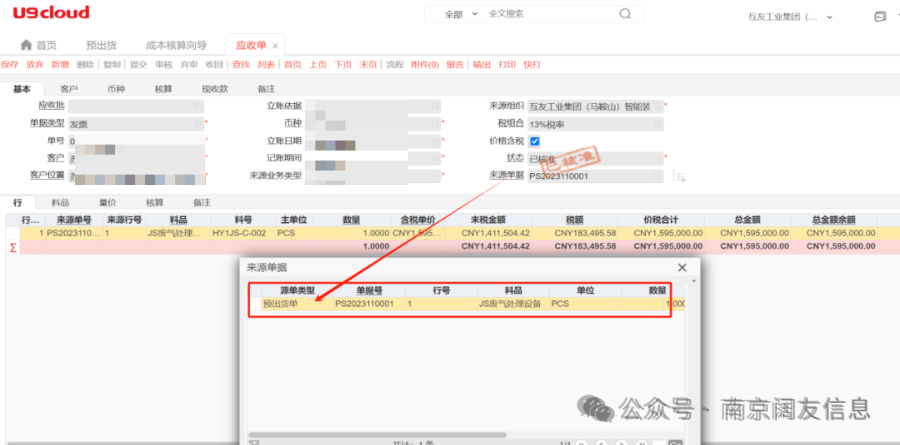This screenshot has height=445, width=900.
Task: Click the CNY183,495.58 cell in first row
Action: (575, 233)
